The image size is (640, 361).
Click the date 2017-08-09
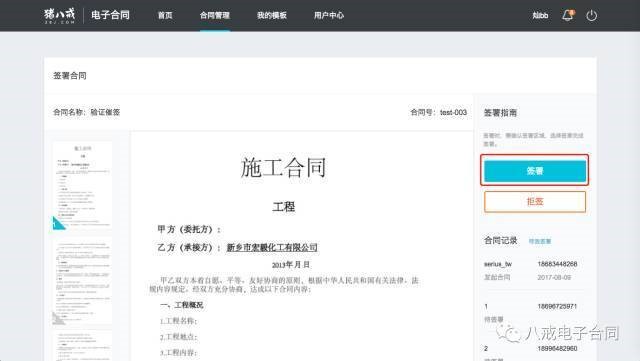tap(554, 277)
